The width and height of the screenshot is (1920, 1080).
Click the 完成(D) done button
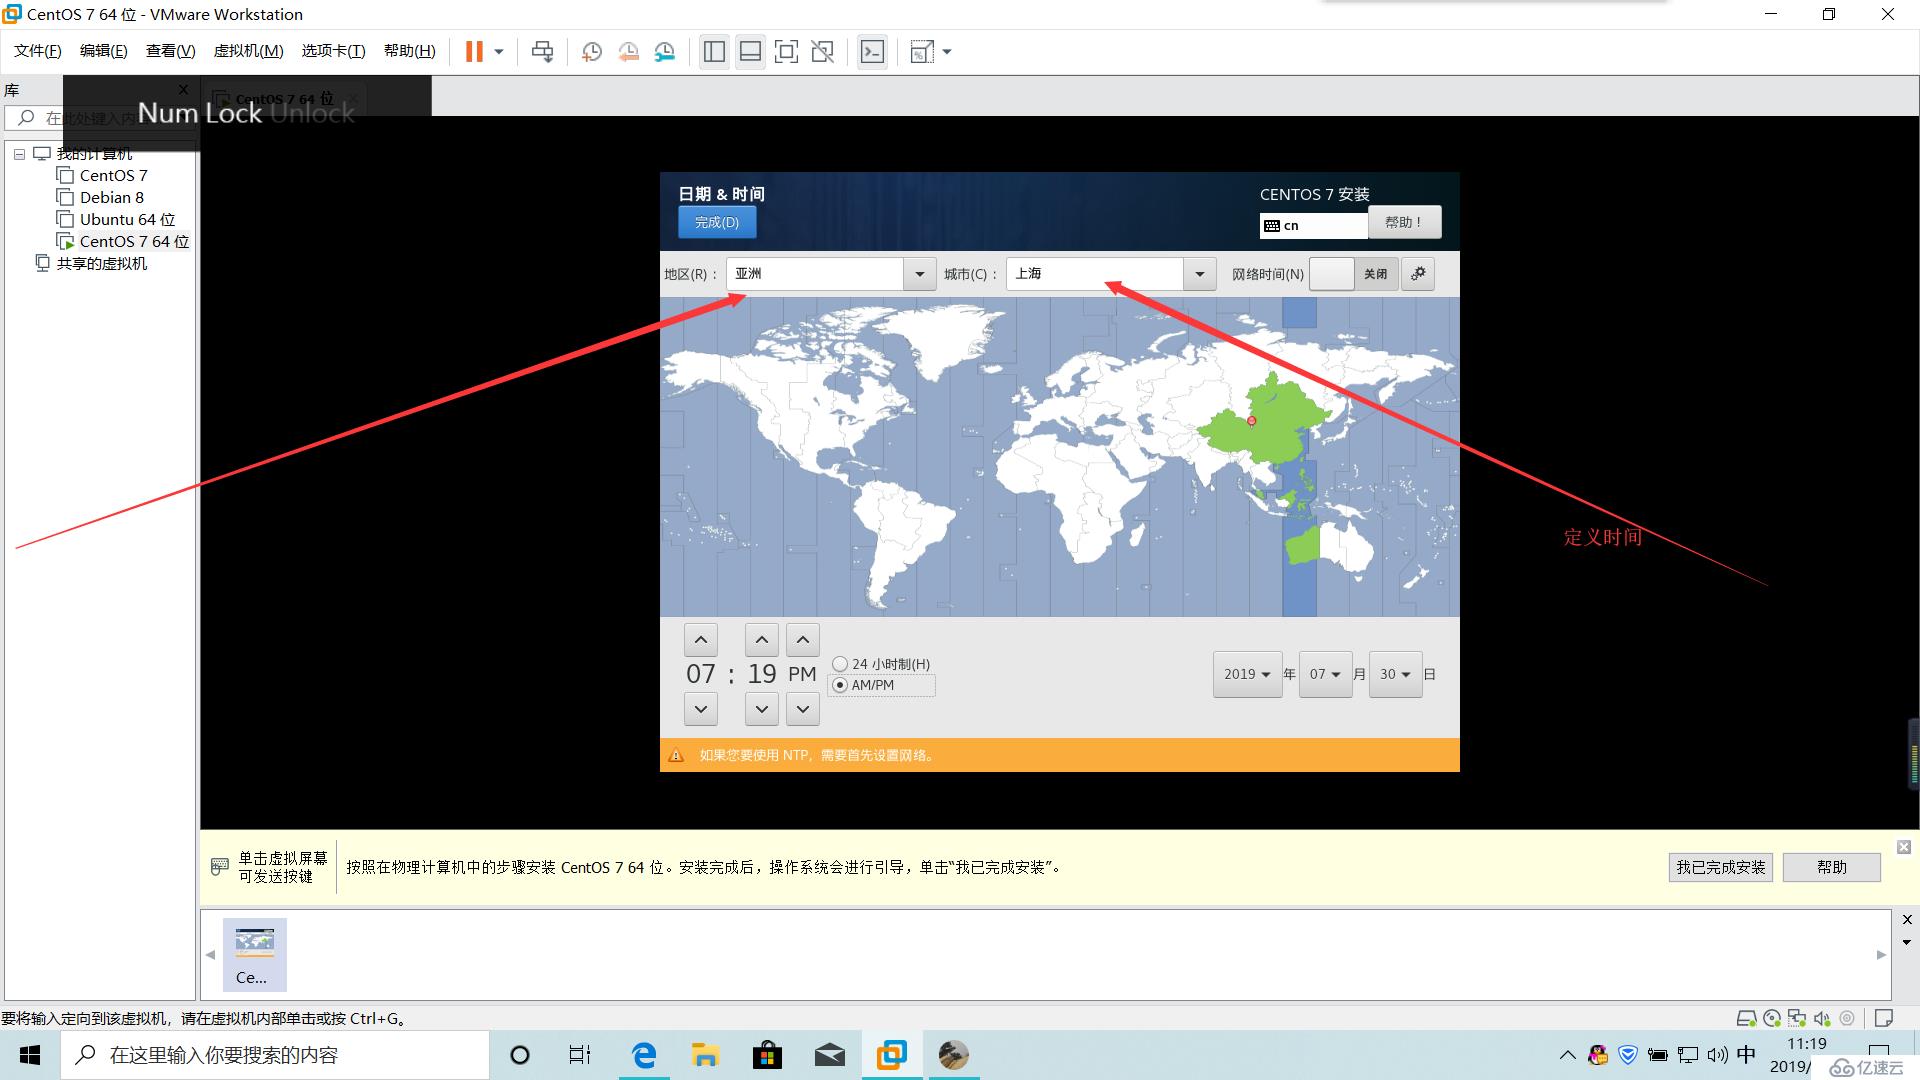717,222
